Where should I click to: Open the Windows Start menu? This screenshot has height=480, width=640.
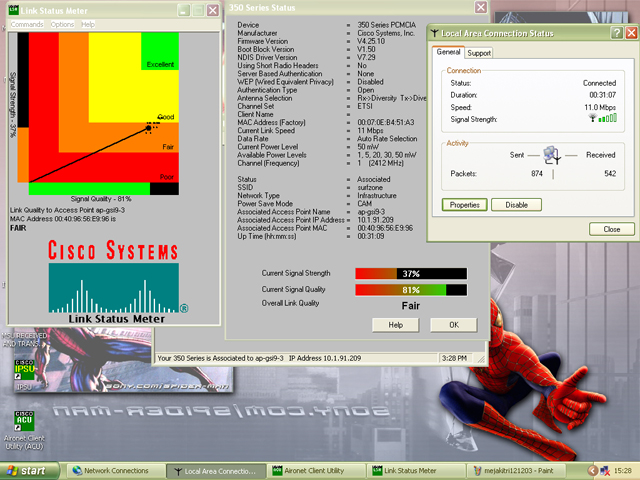[x=29, y=470]
